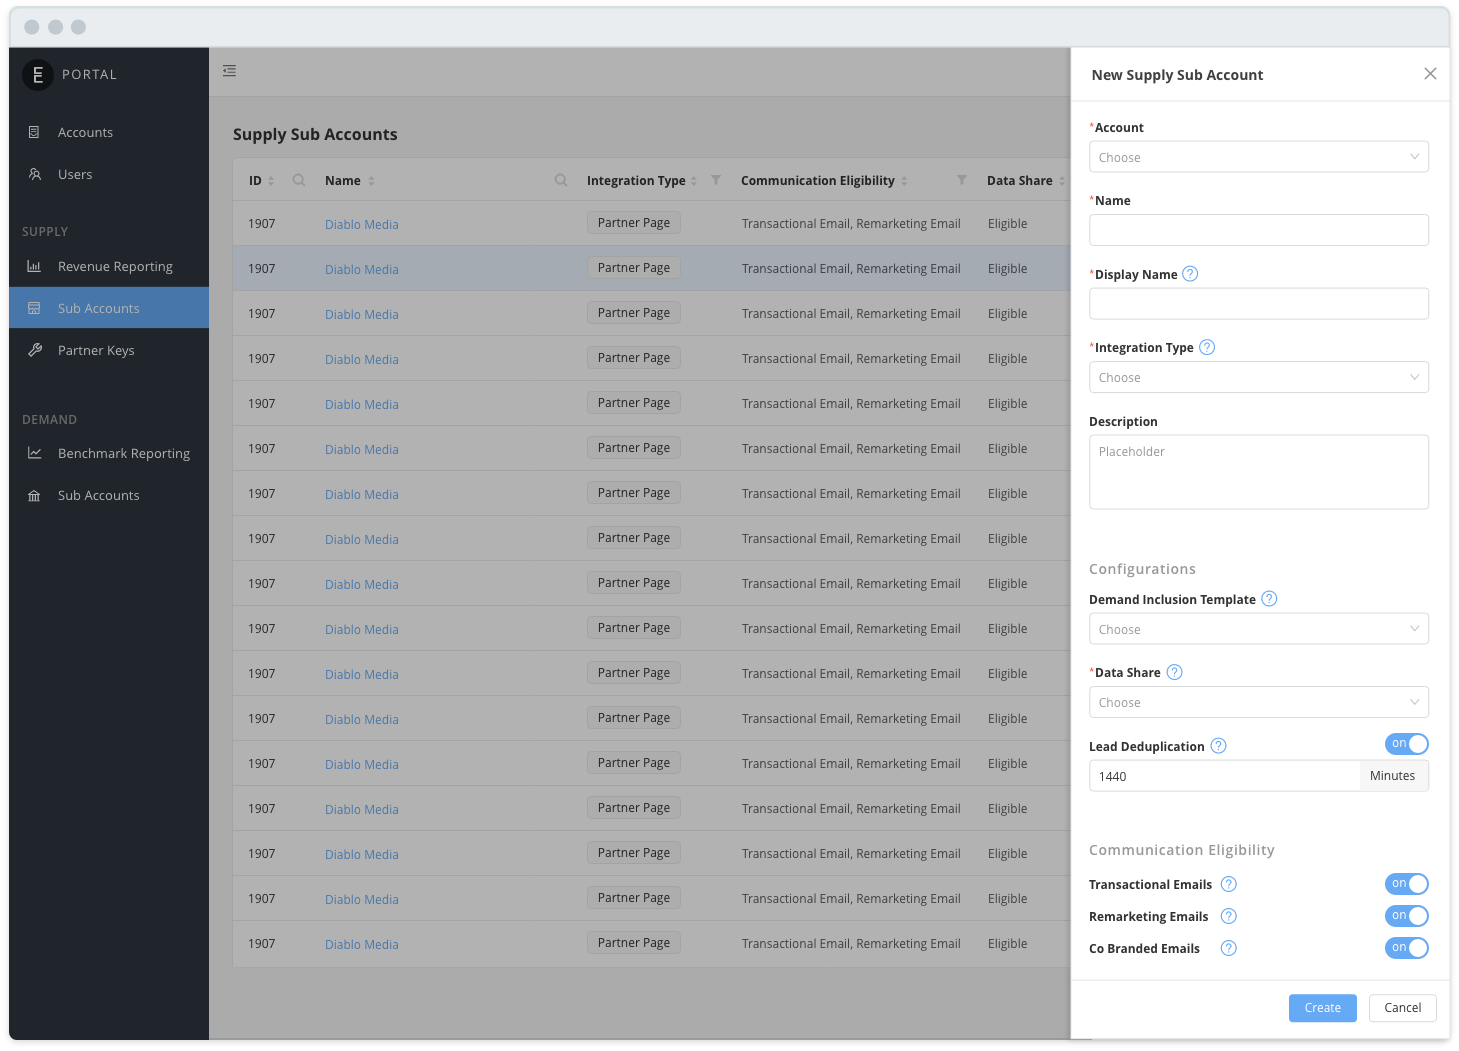Viewport: 1459px width, 1051px height.
Task: Sort by Integration Type column arrows
Action: click(x=694, y=181)
